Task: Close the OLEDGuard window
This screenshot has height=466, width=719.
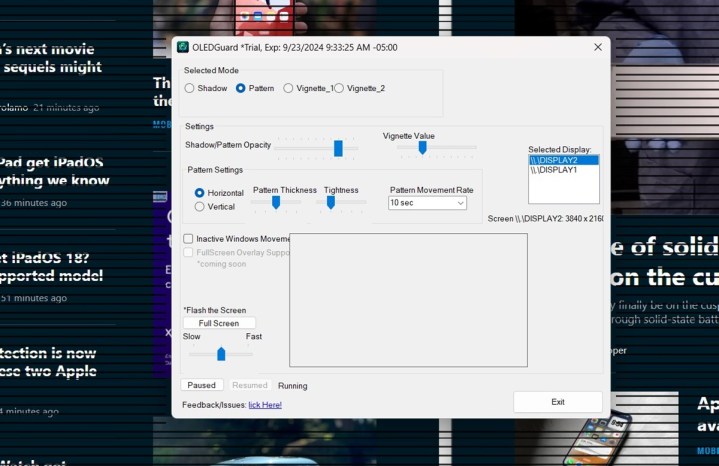Action: click(598, 47)
